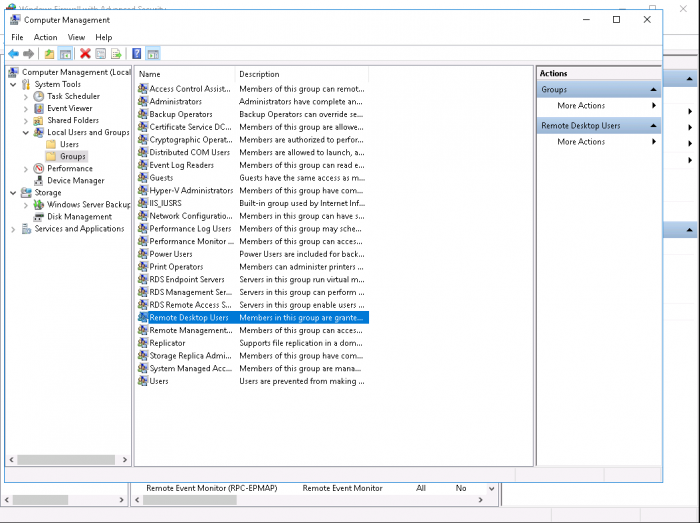Select the Users folder in tree
The image size is (700, 523).
[69, 144]
